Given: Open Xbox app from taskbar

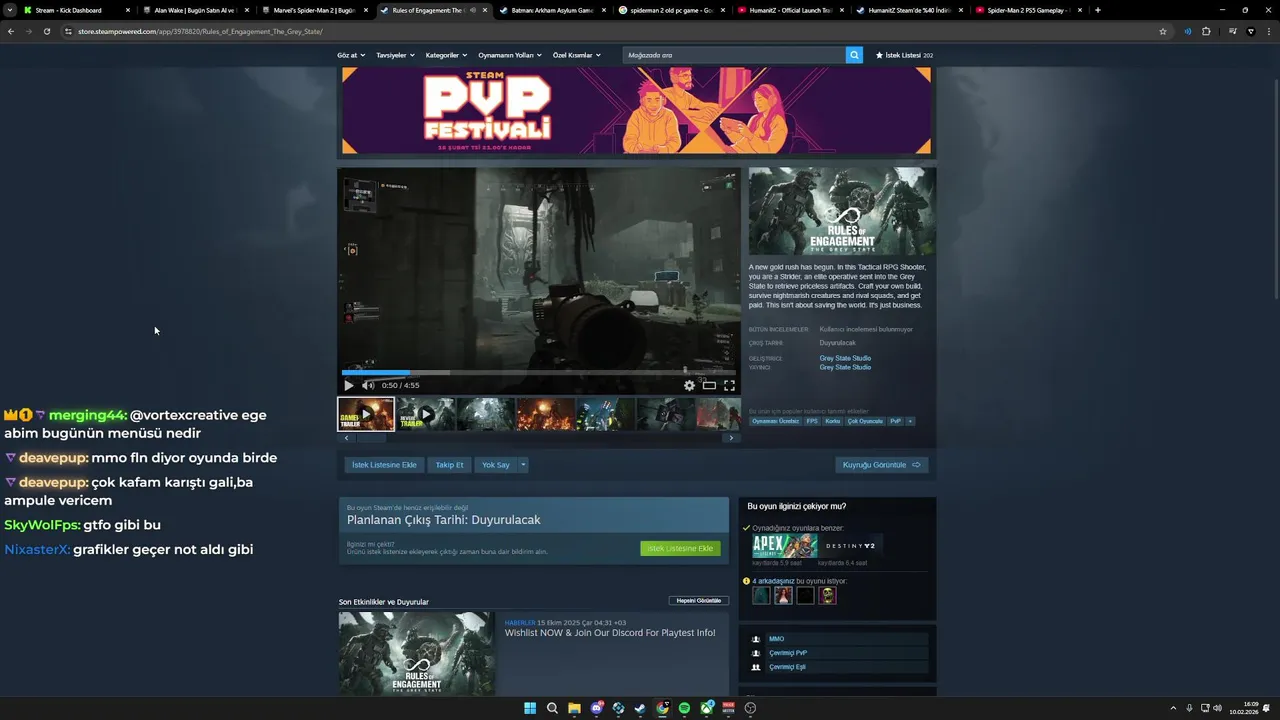Looking at the screenshot, I should coord(706,708).
